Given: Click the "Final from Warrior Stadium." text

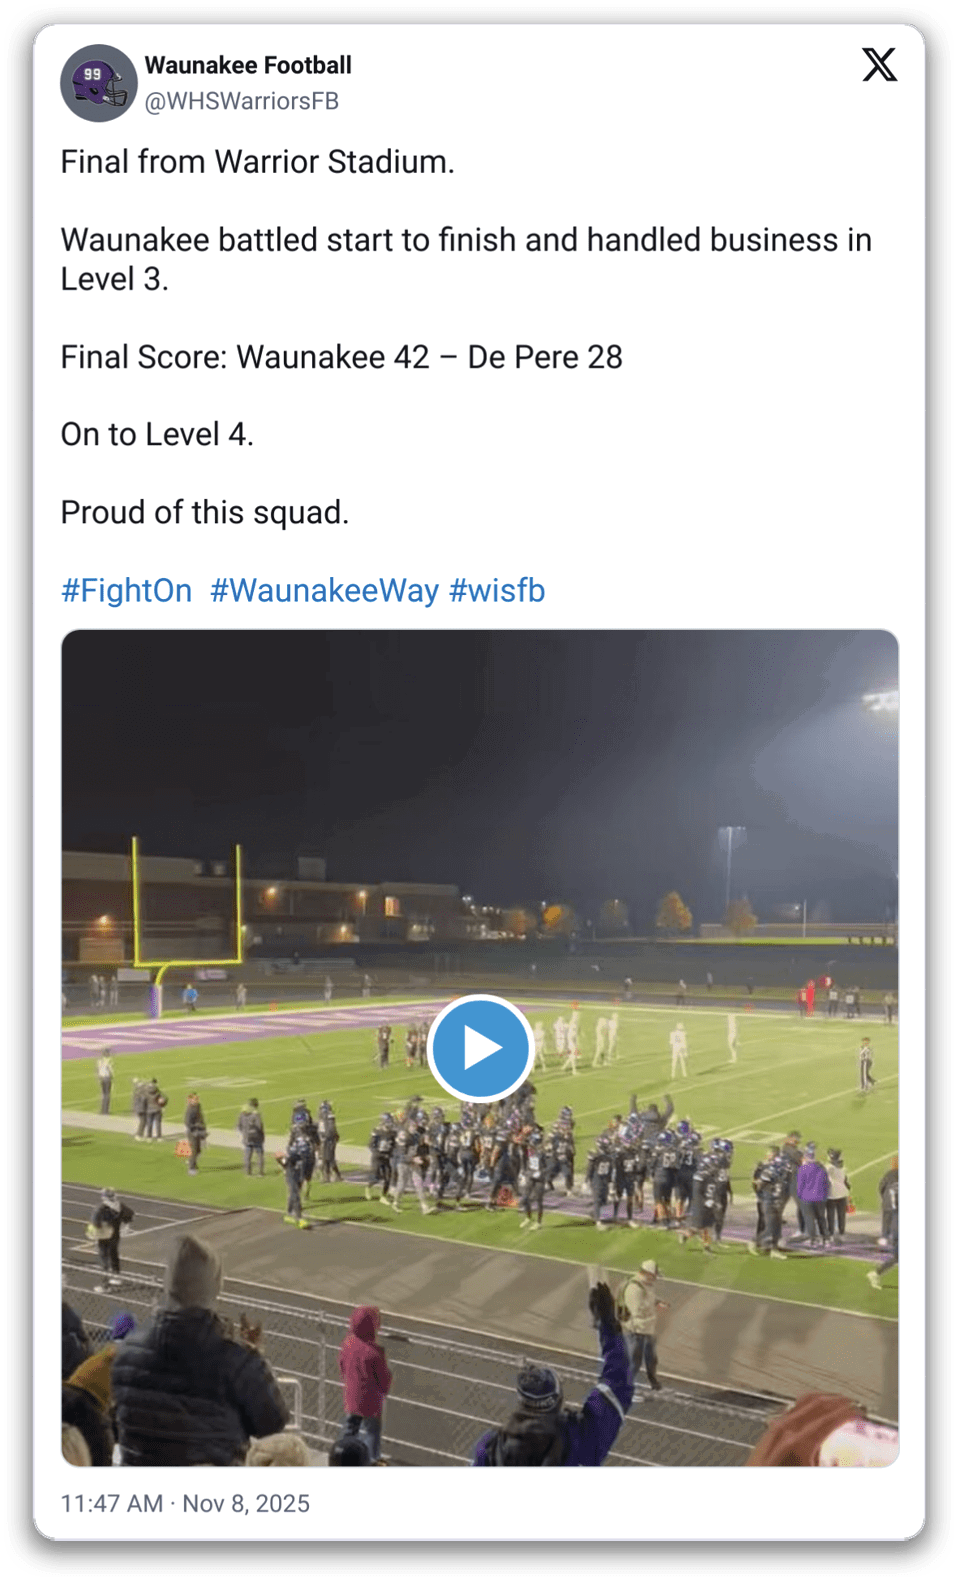Looking at the screenshot, I should coord(257,162).
